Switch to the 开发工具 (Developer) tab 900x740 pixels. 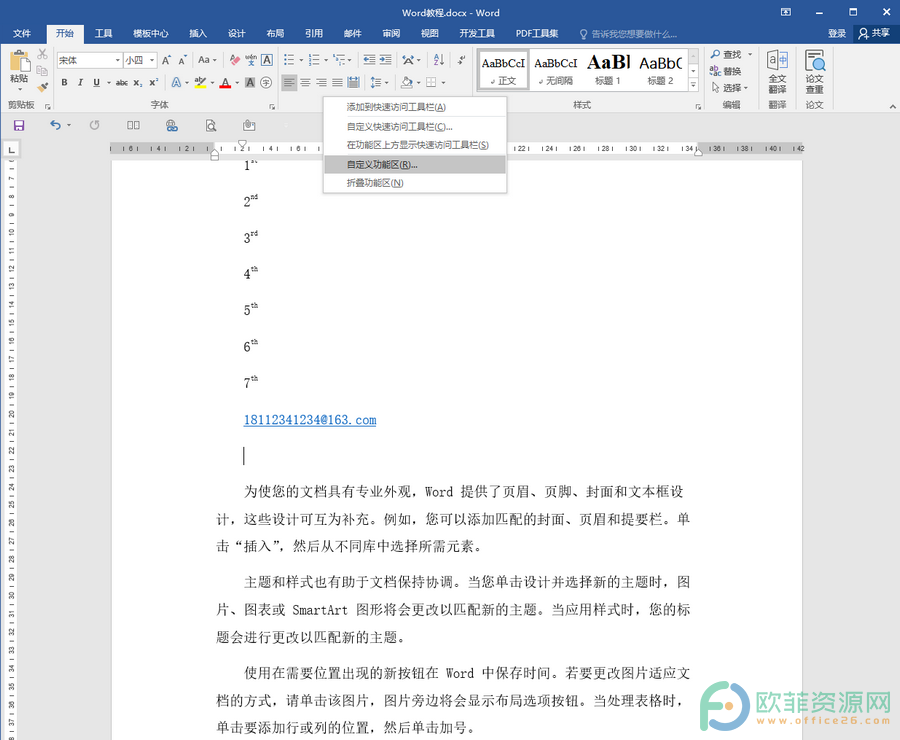click(x=476, y=33)
